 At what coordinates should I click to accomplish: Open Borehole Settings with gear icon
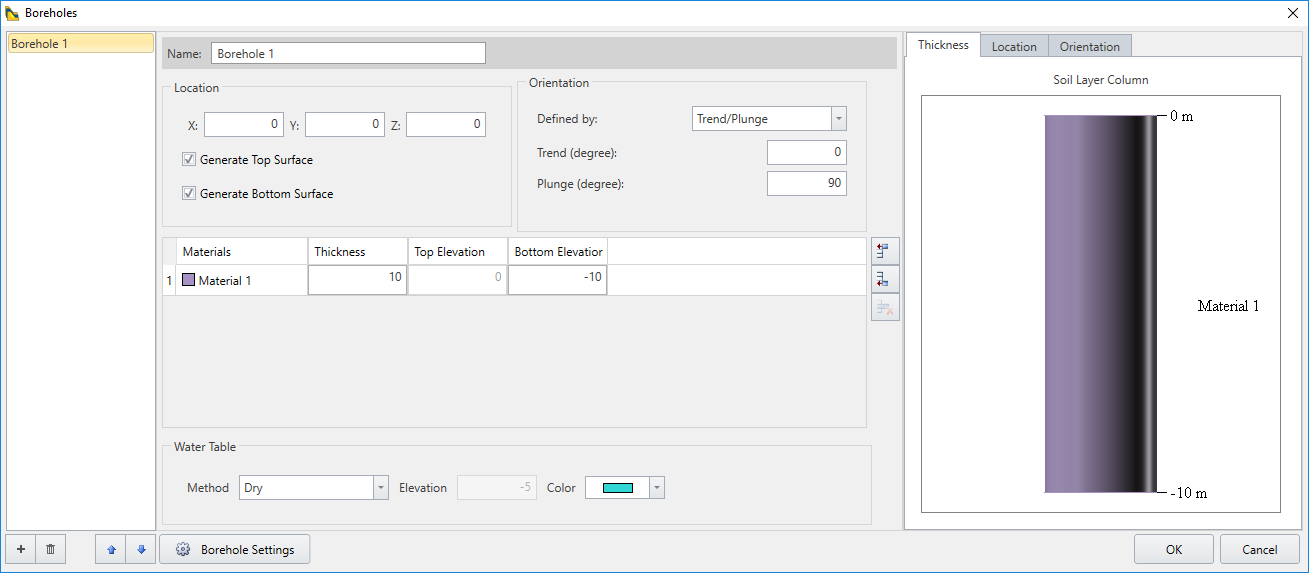click(235, 549)
